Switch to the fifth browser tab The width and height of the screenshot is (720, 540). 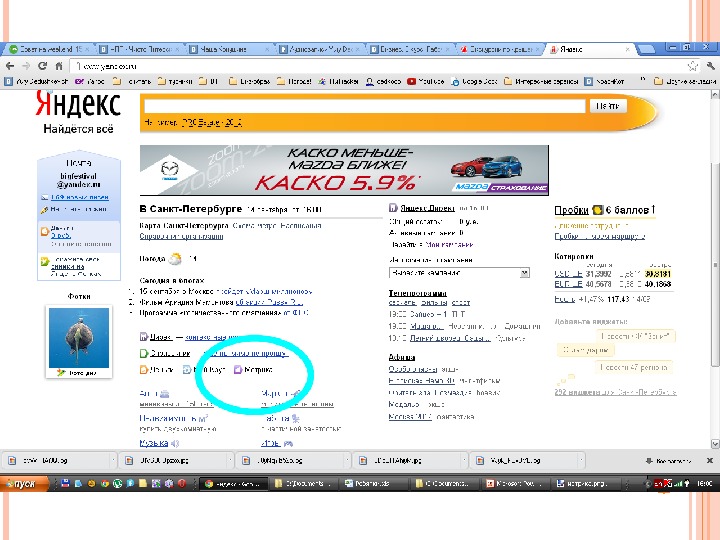[x=410, y=49]
